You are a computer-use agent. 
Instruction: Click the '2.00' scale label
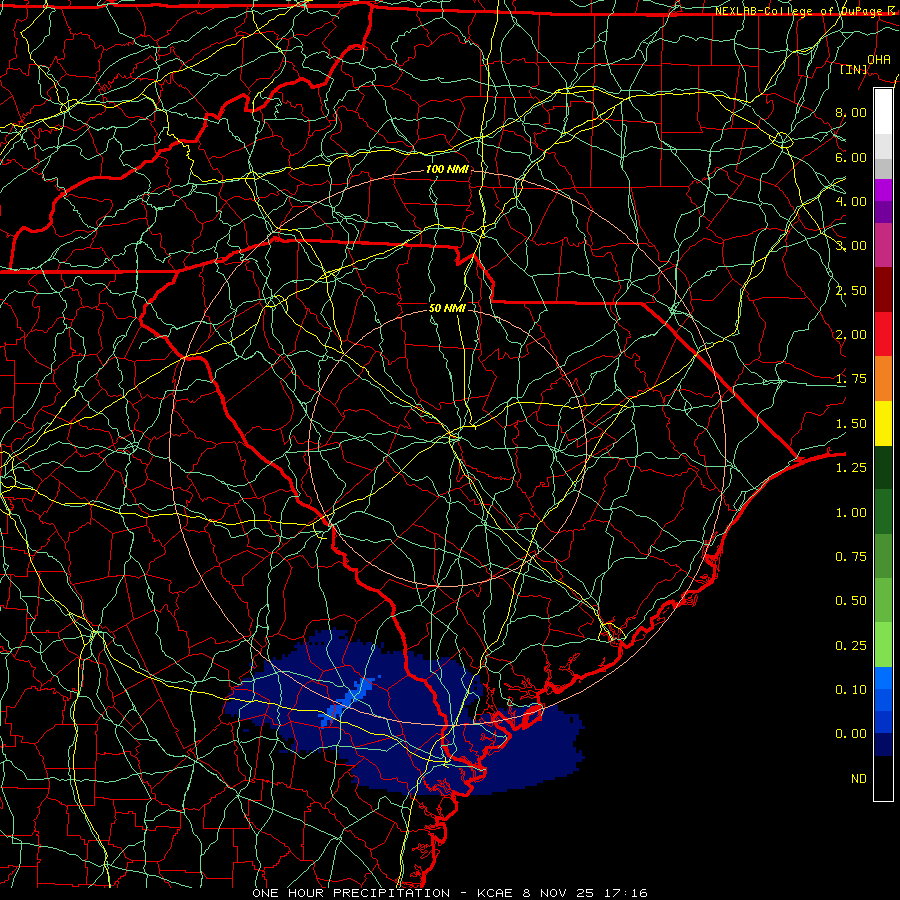tap(851, 335)
